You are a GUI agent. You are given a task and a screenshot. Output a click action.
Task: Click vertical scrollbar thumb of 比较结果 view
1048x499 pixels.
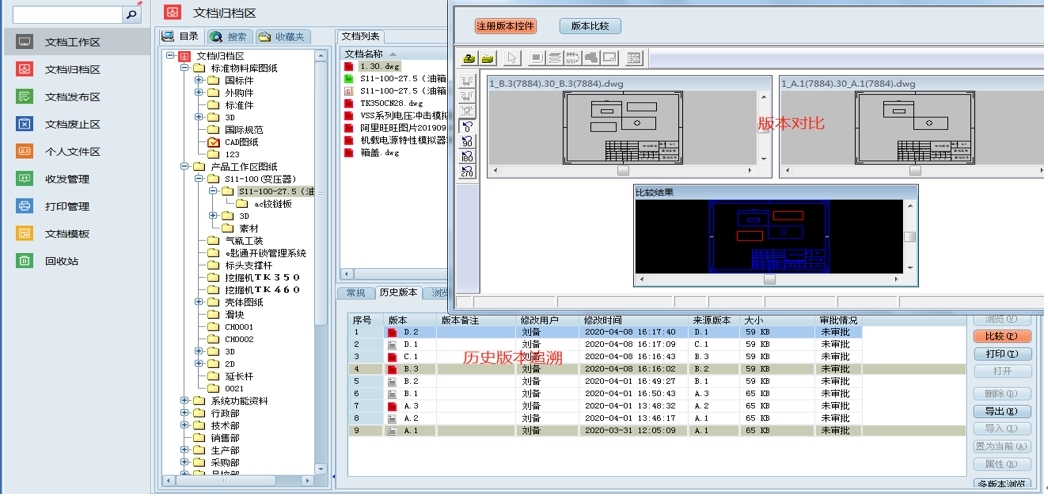point(910,236)
